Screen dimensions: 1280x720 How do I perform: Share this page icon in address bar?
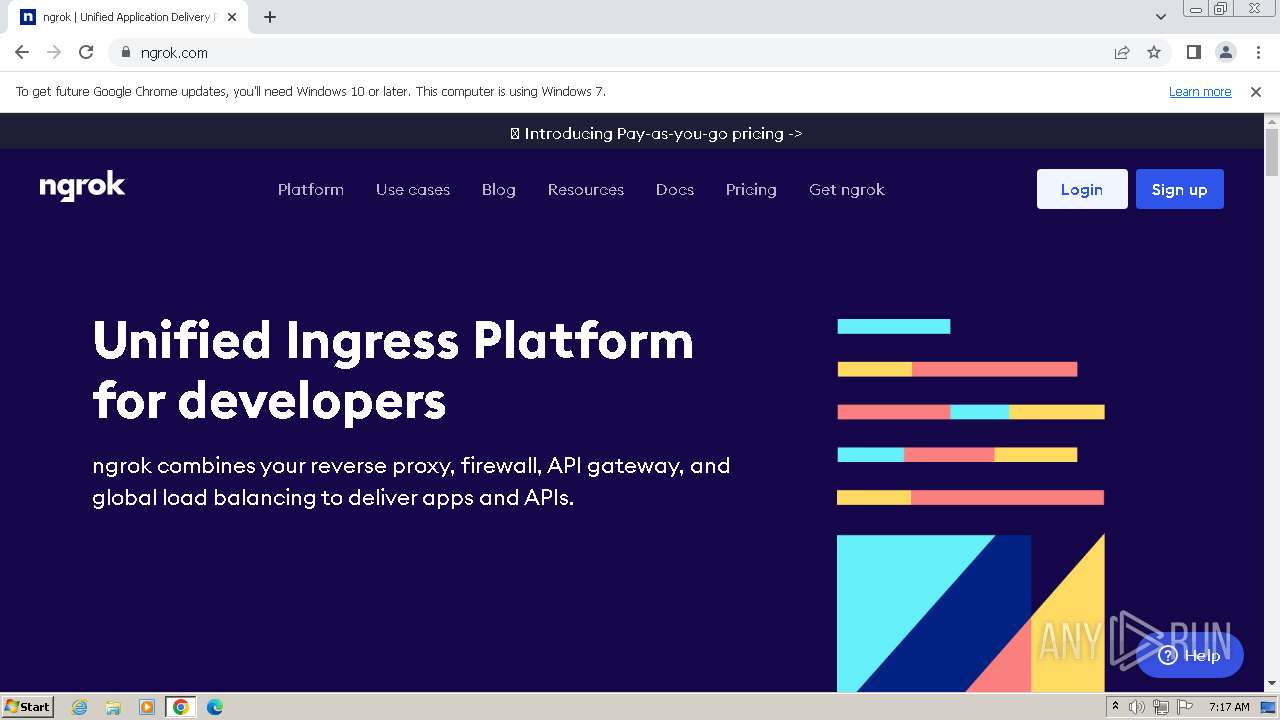[1122, 52]
